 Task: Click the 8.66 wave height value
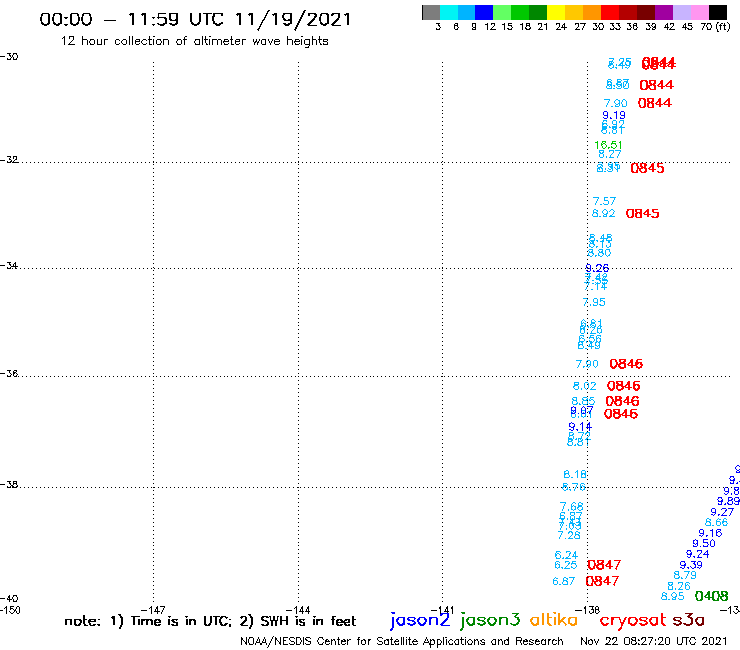[x=717, y=523]
